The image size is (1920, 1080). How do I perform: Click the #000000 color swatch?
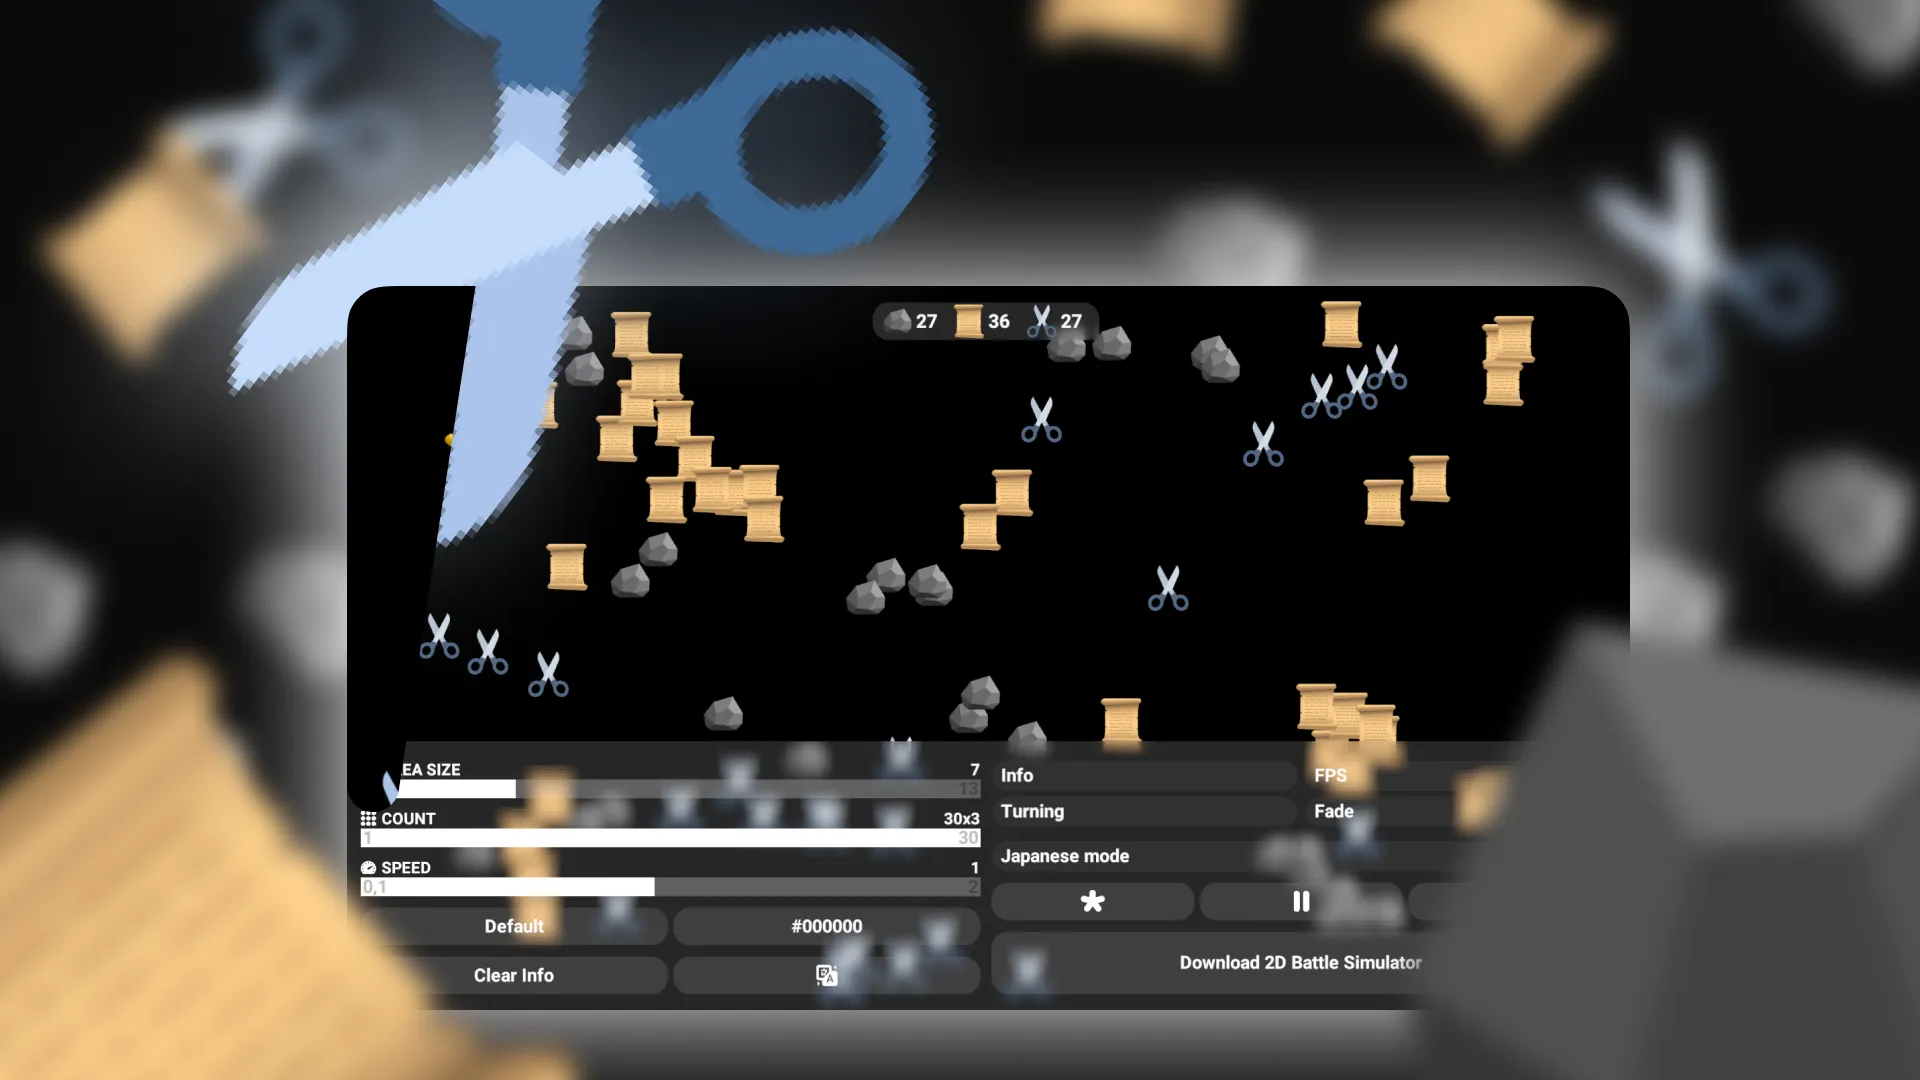[825, 924]
